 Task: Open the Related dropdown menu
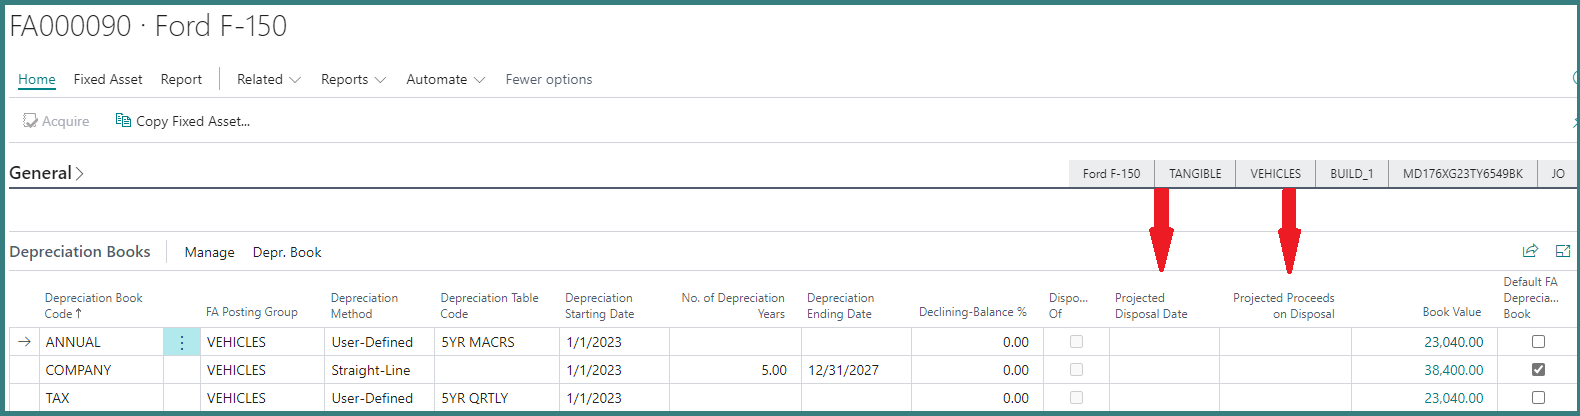point(268,79)
